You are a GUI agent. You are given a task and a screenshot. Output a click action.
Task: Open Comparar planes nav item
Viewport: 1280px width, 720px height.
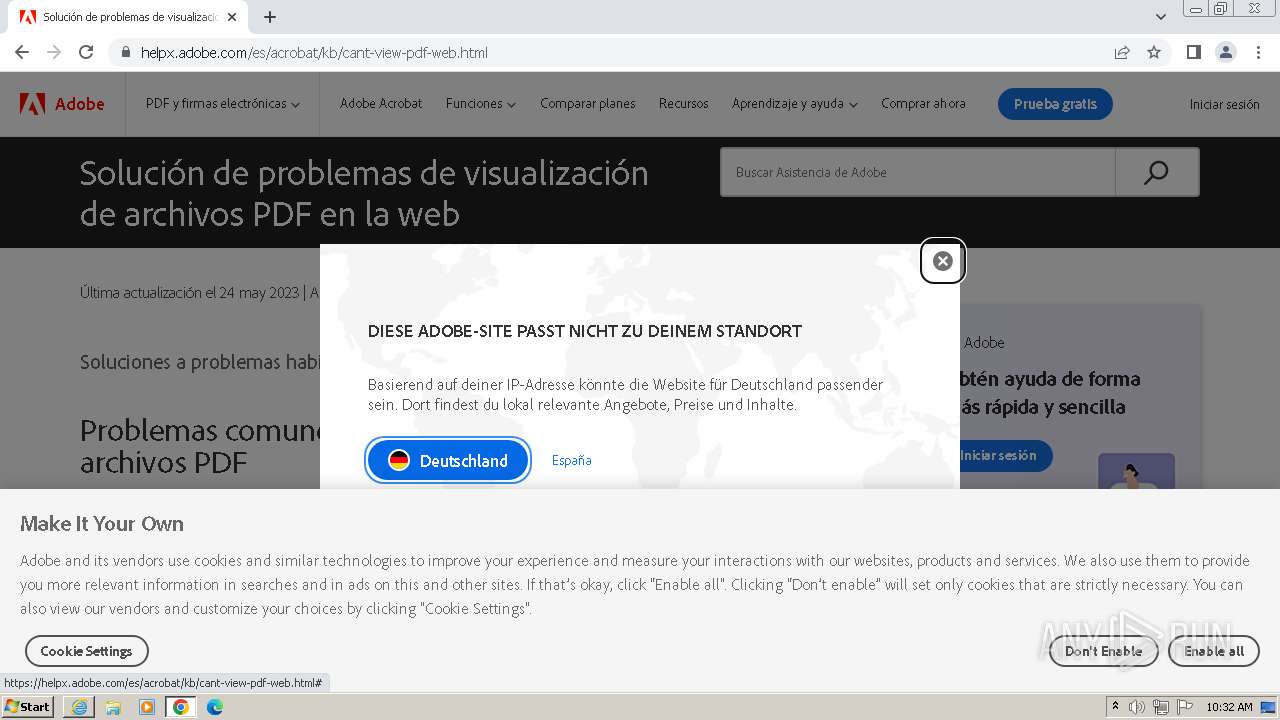pyautogui.click(x=588, y=104)
